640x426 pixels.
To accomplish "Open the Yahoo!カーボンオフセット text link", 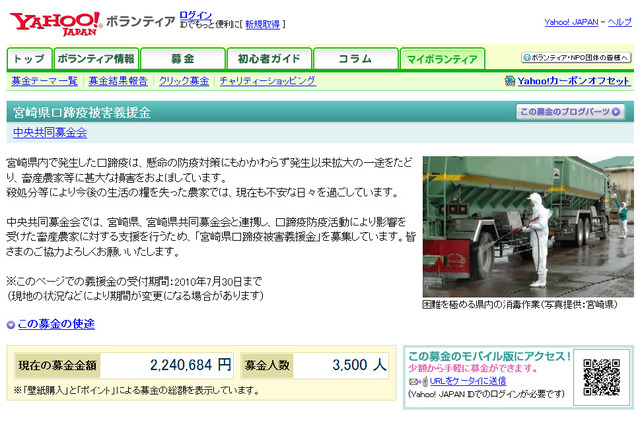I will point(573,81).
